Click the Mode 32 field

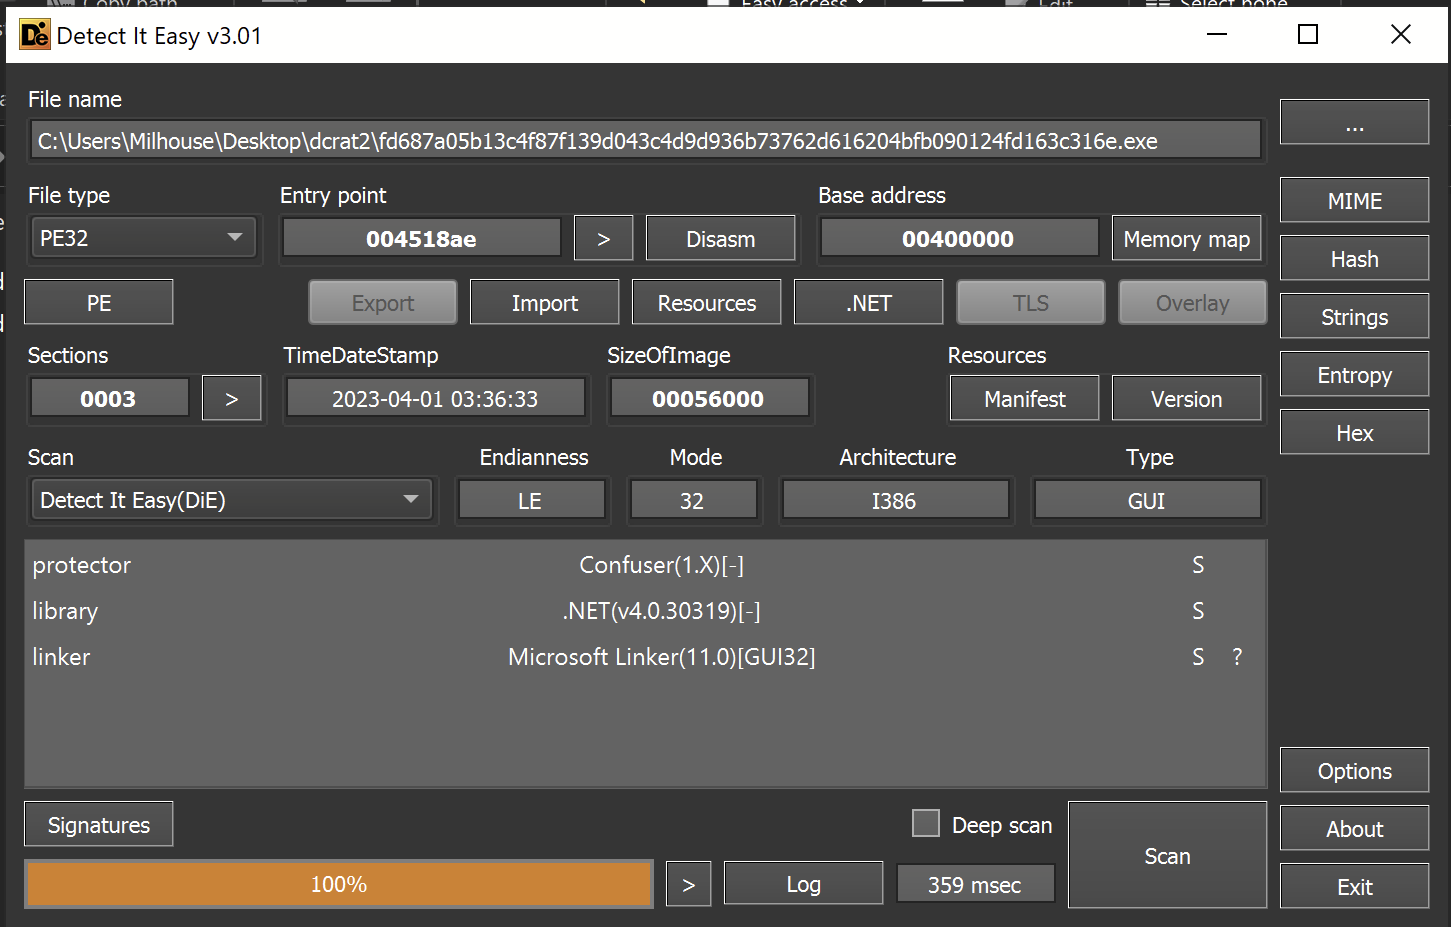coord(692,501)
